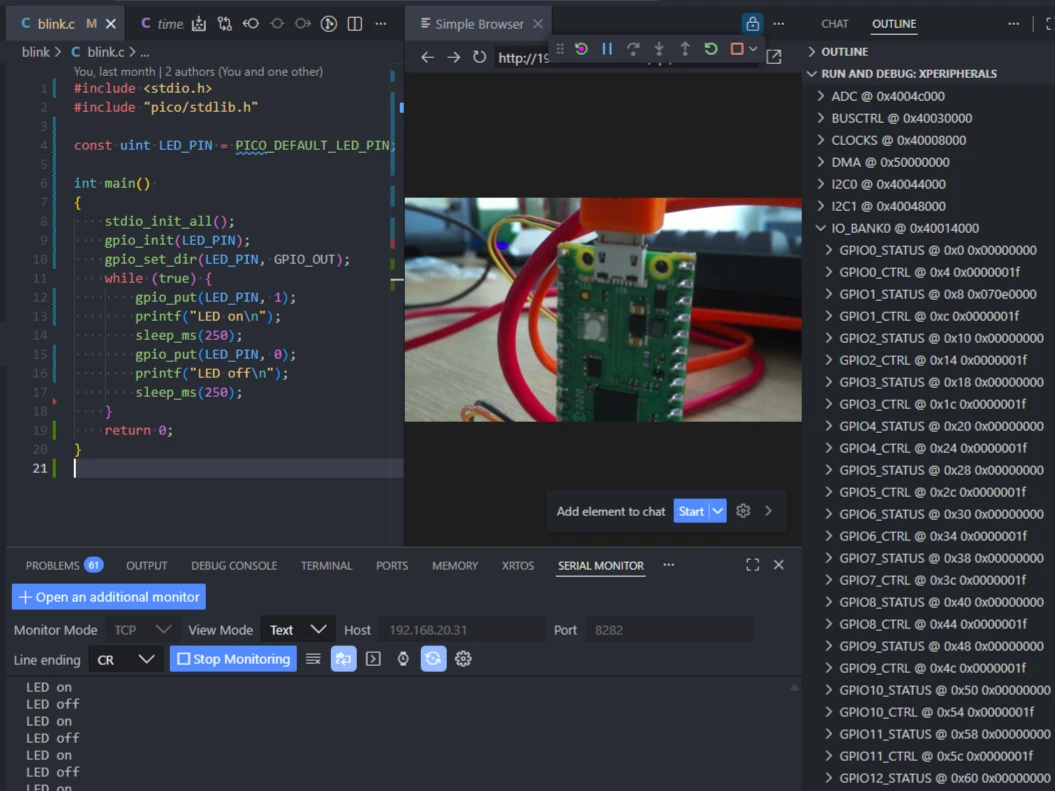
Task: Open Add element to chat settings gear
Action: [743, 511]
